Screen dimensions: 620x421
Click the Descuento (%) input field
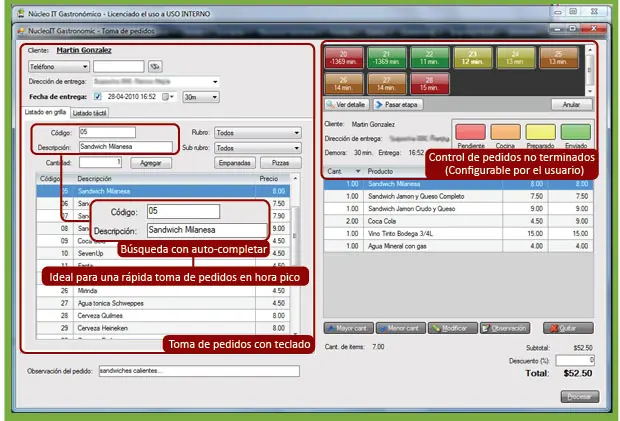(575, 360)
